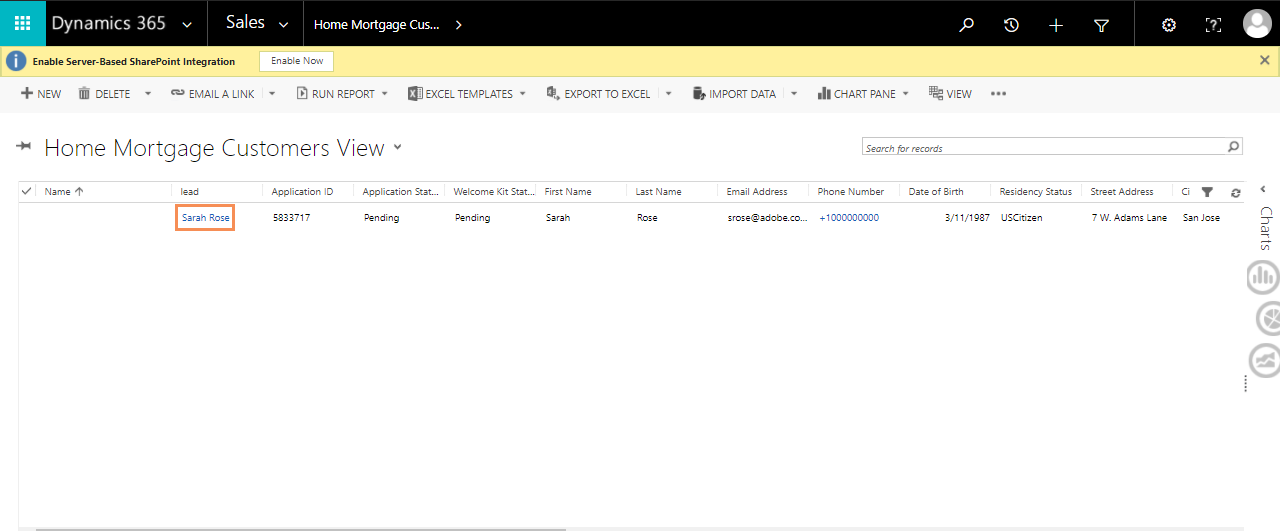Select the 5833717 application ID cell
The width and height of the screenshot is (1280, 531).
[291, 217]
